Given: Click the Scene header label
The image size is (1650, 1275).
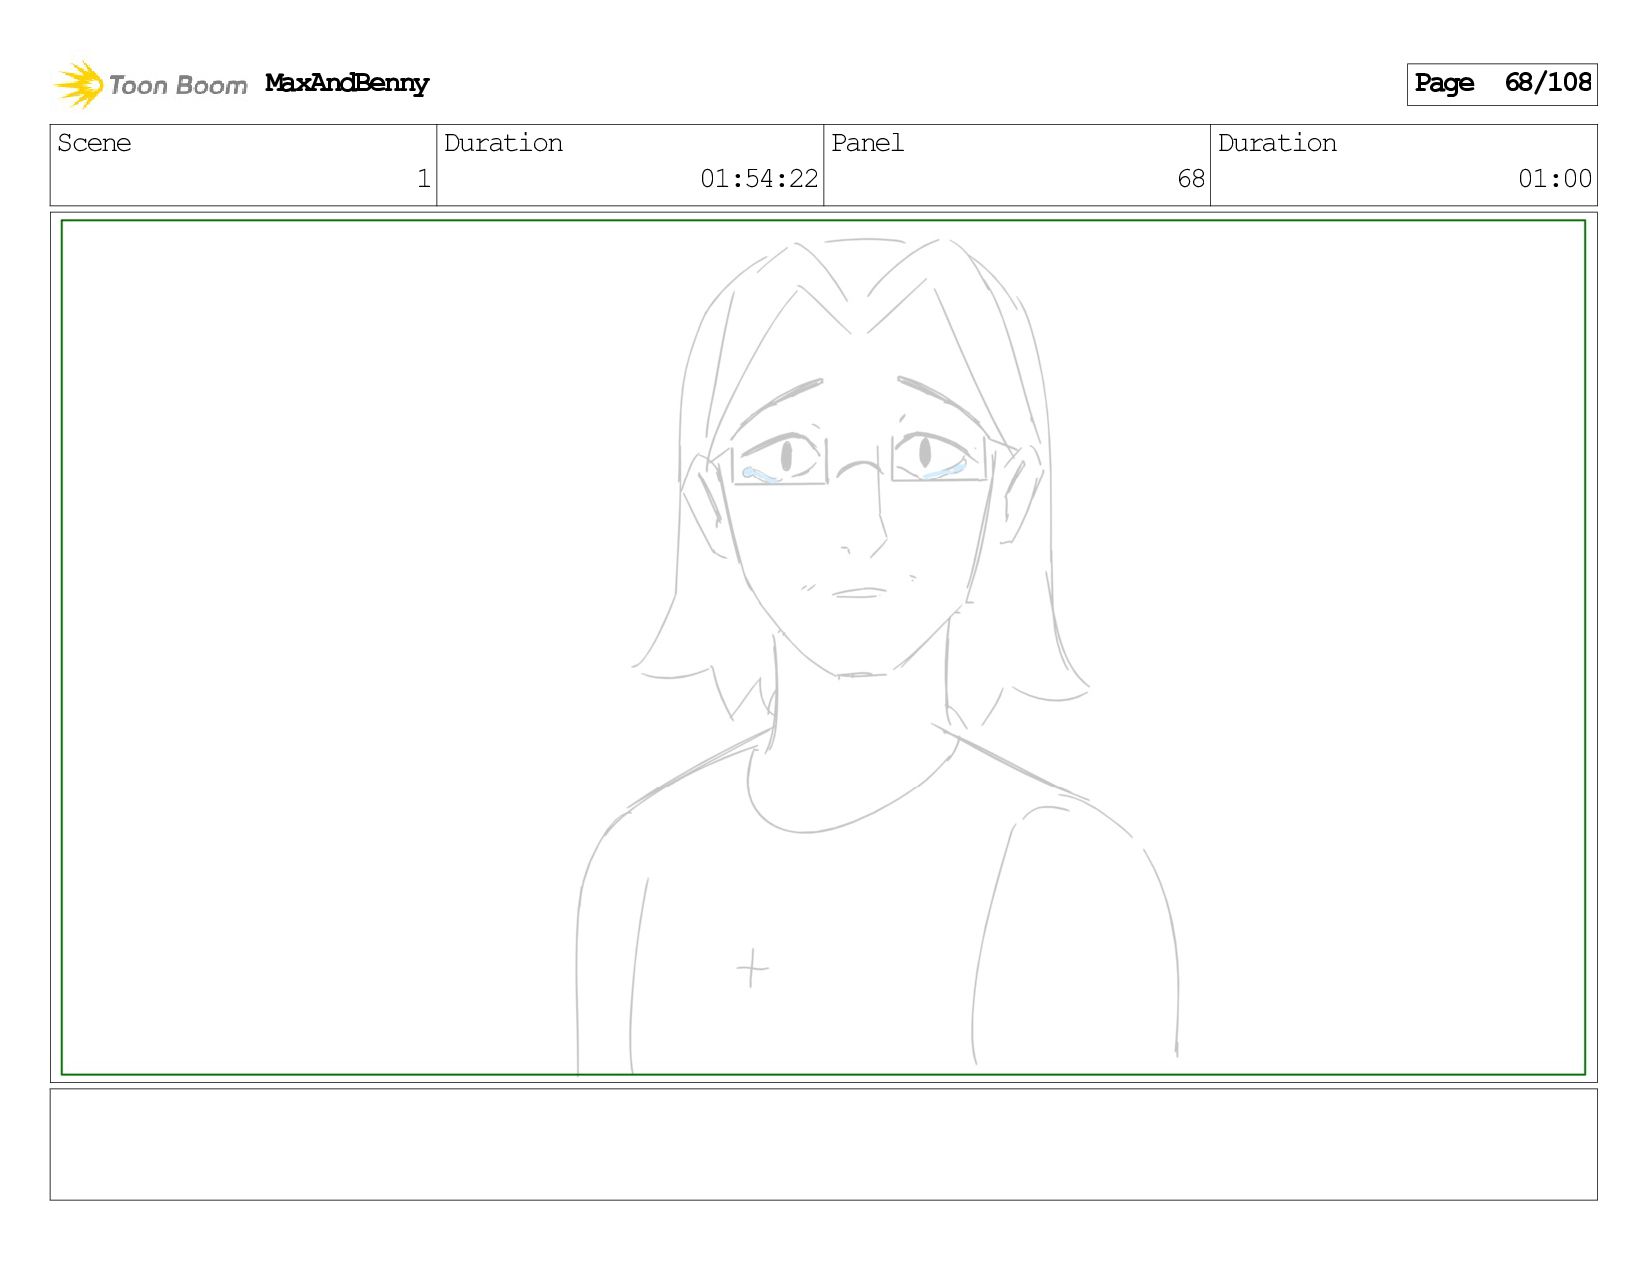Looking at the screenshot, I should coord(94,143).
